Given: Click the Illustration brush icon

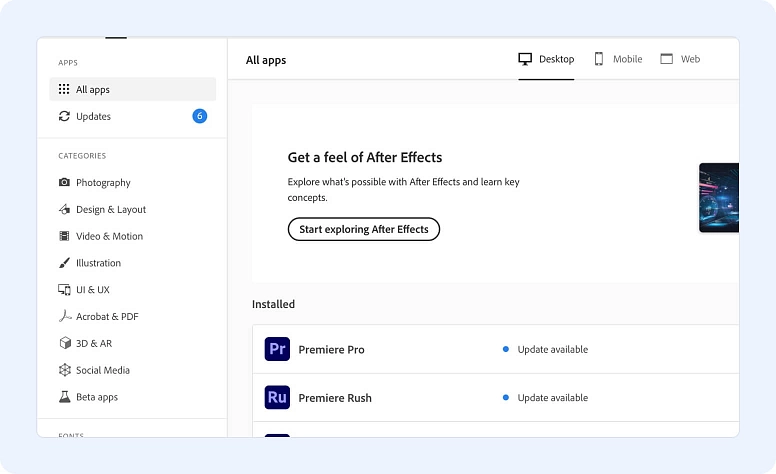Looking at the screenshot, I should click(64, 263).
